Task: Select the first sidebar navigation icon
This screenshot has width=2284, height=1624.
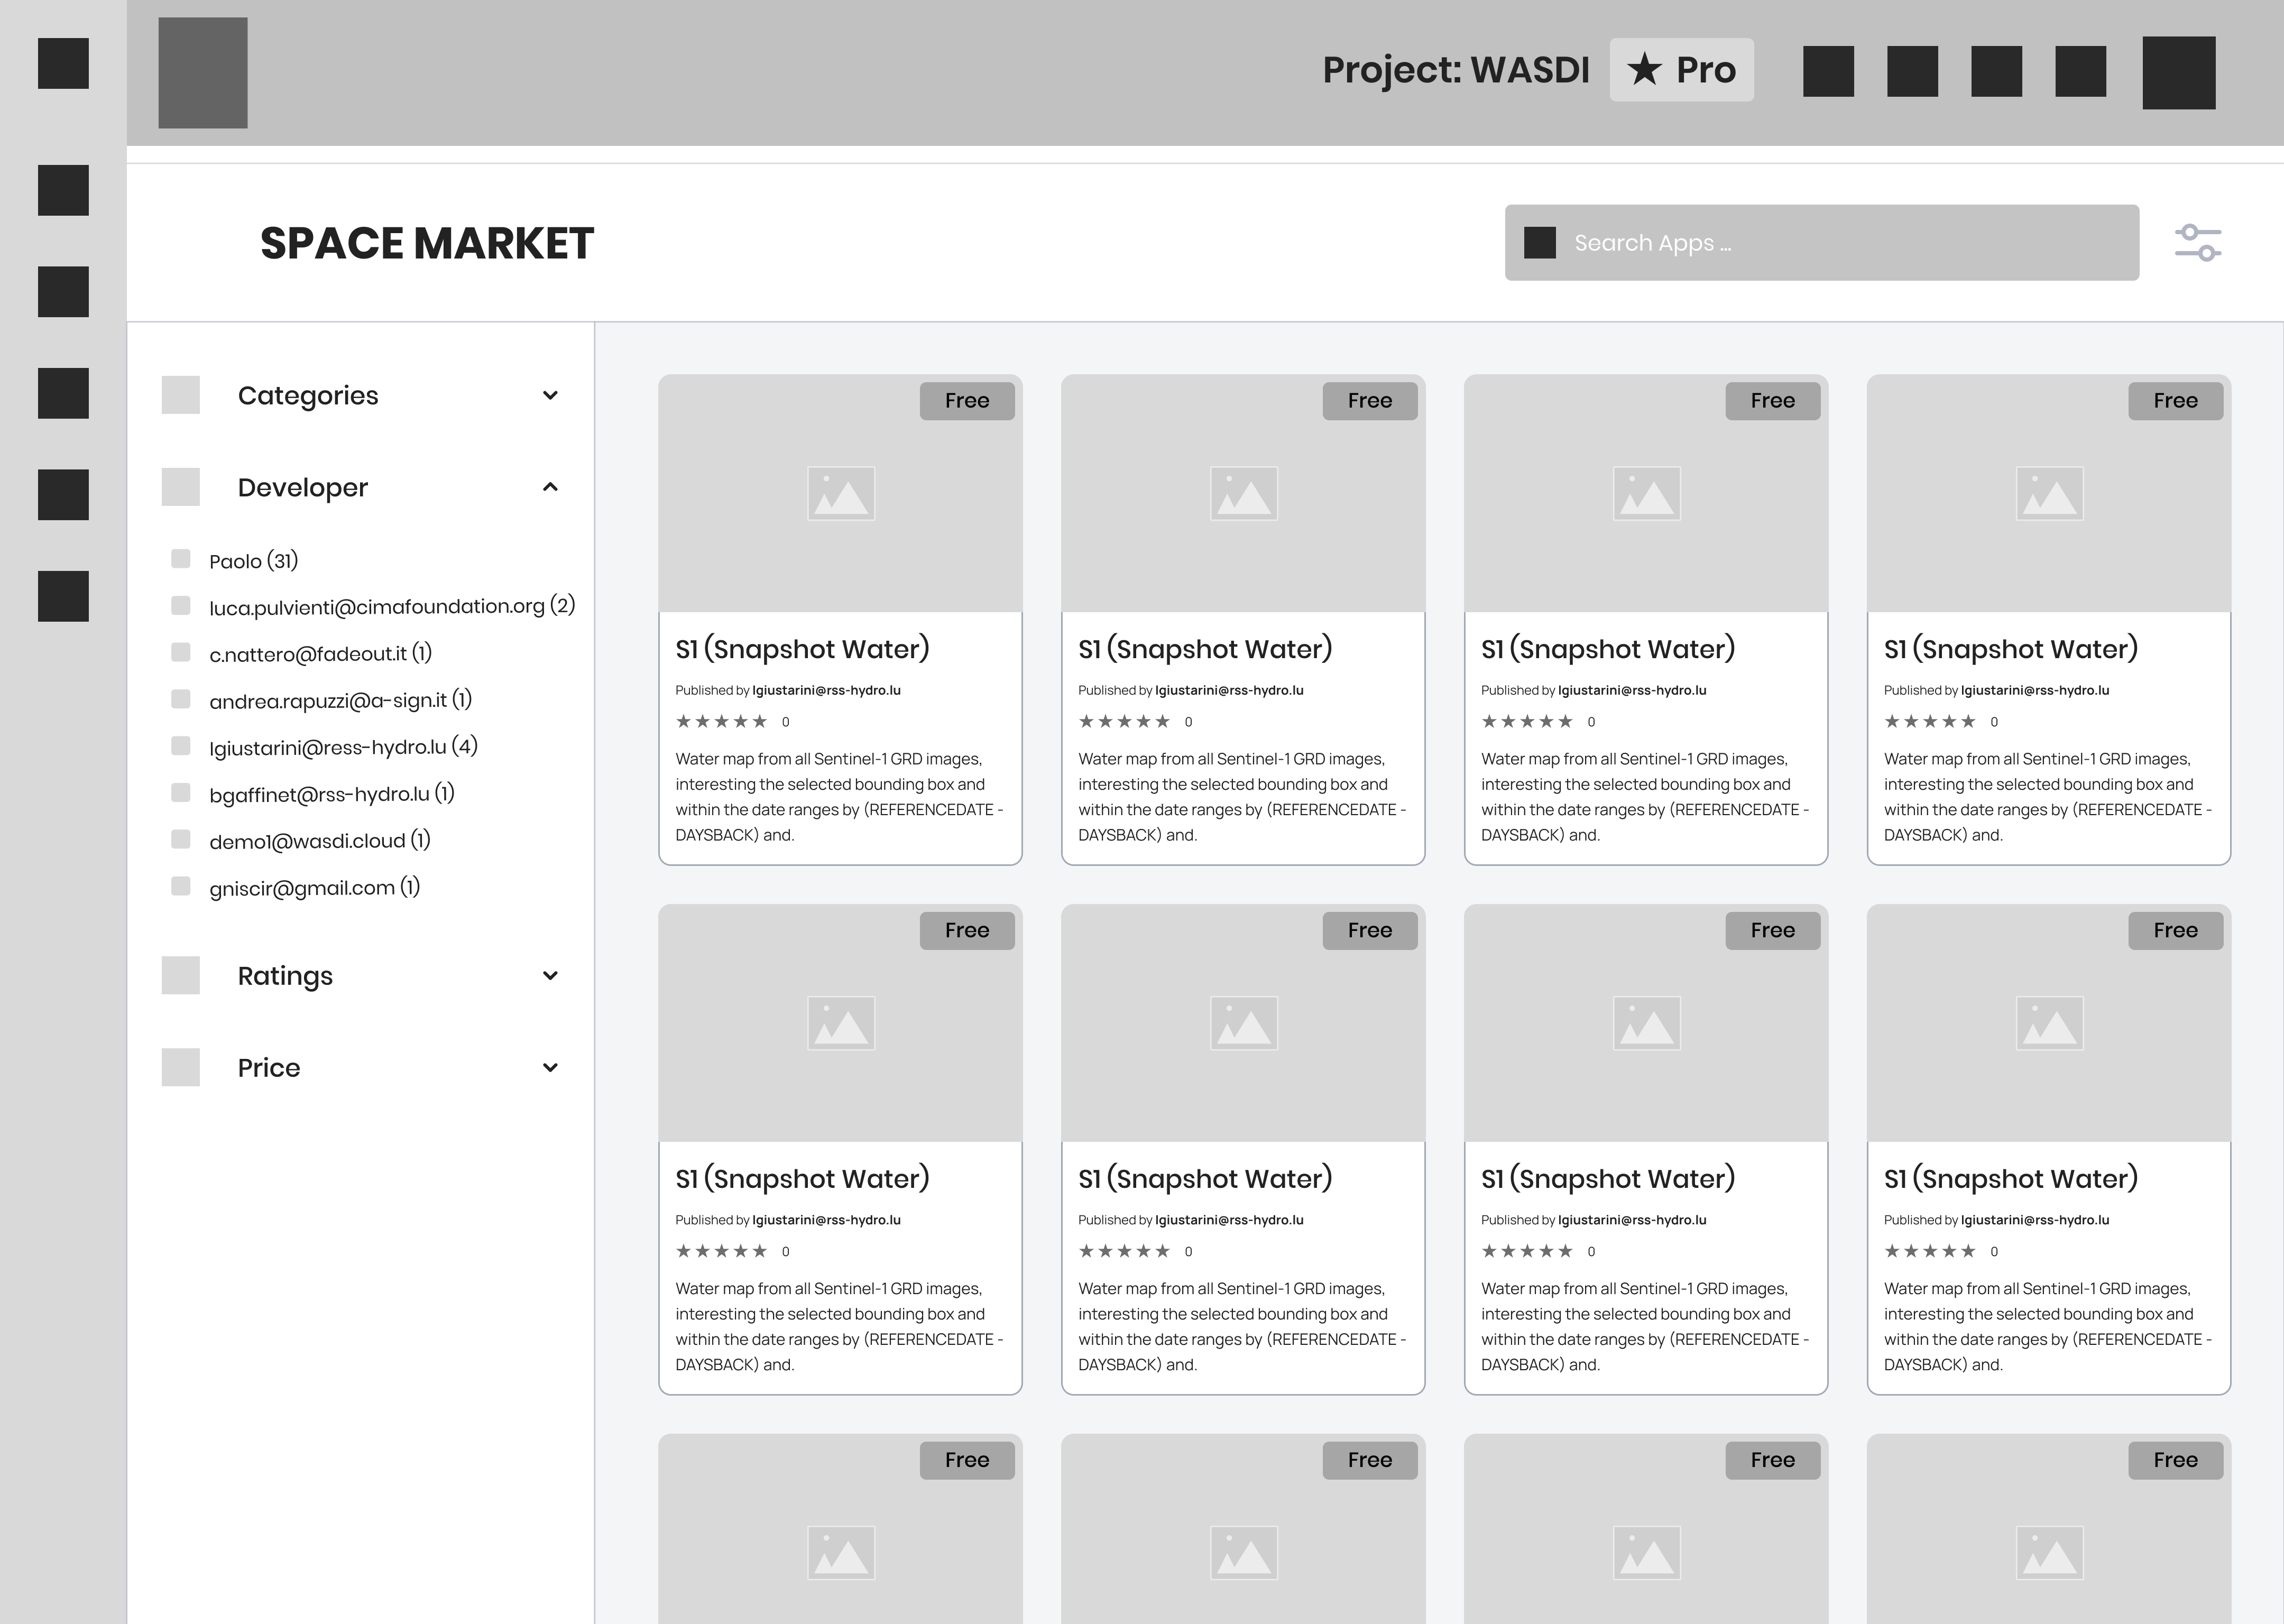Action: (63, 63)
